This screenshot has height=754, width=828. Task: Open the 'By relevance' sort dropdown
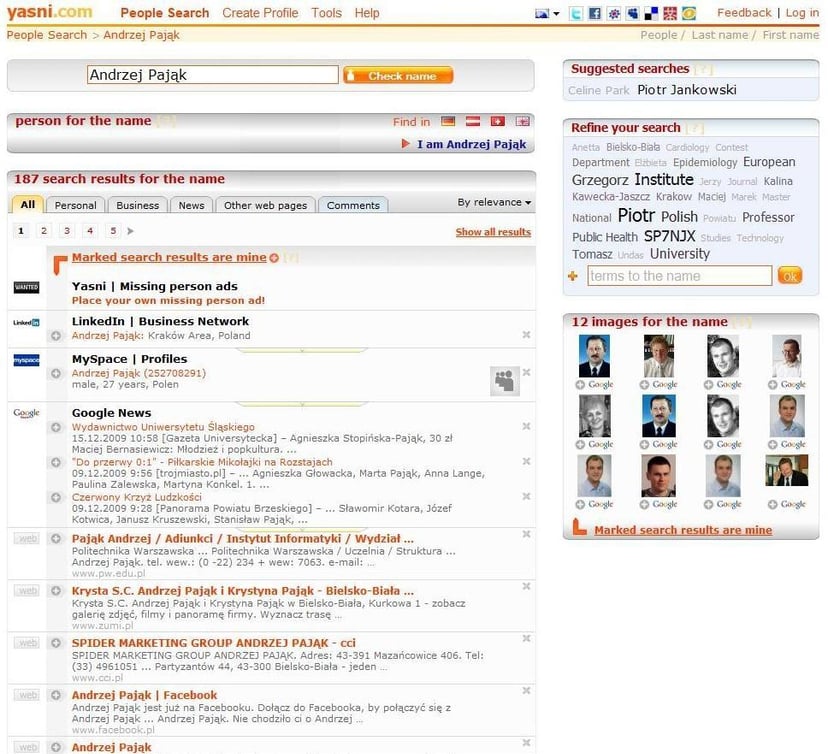click(494, 202)
